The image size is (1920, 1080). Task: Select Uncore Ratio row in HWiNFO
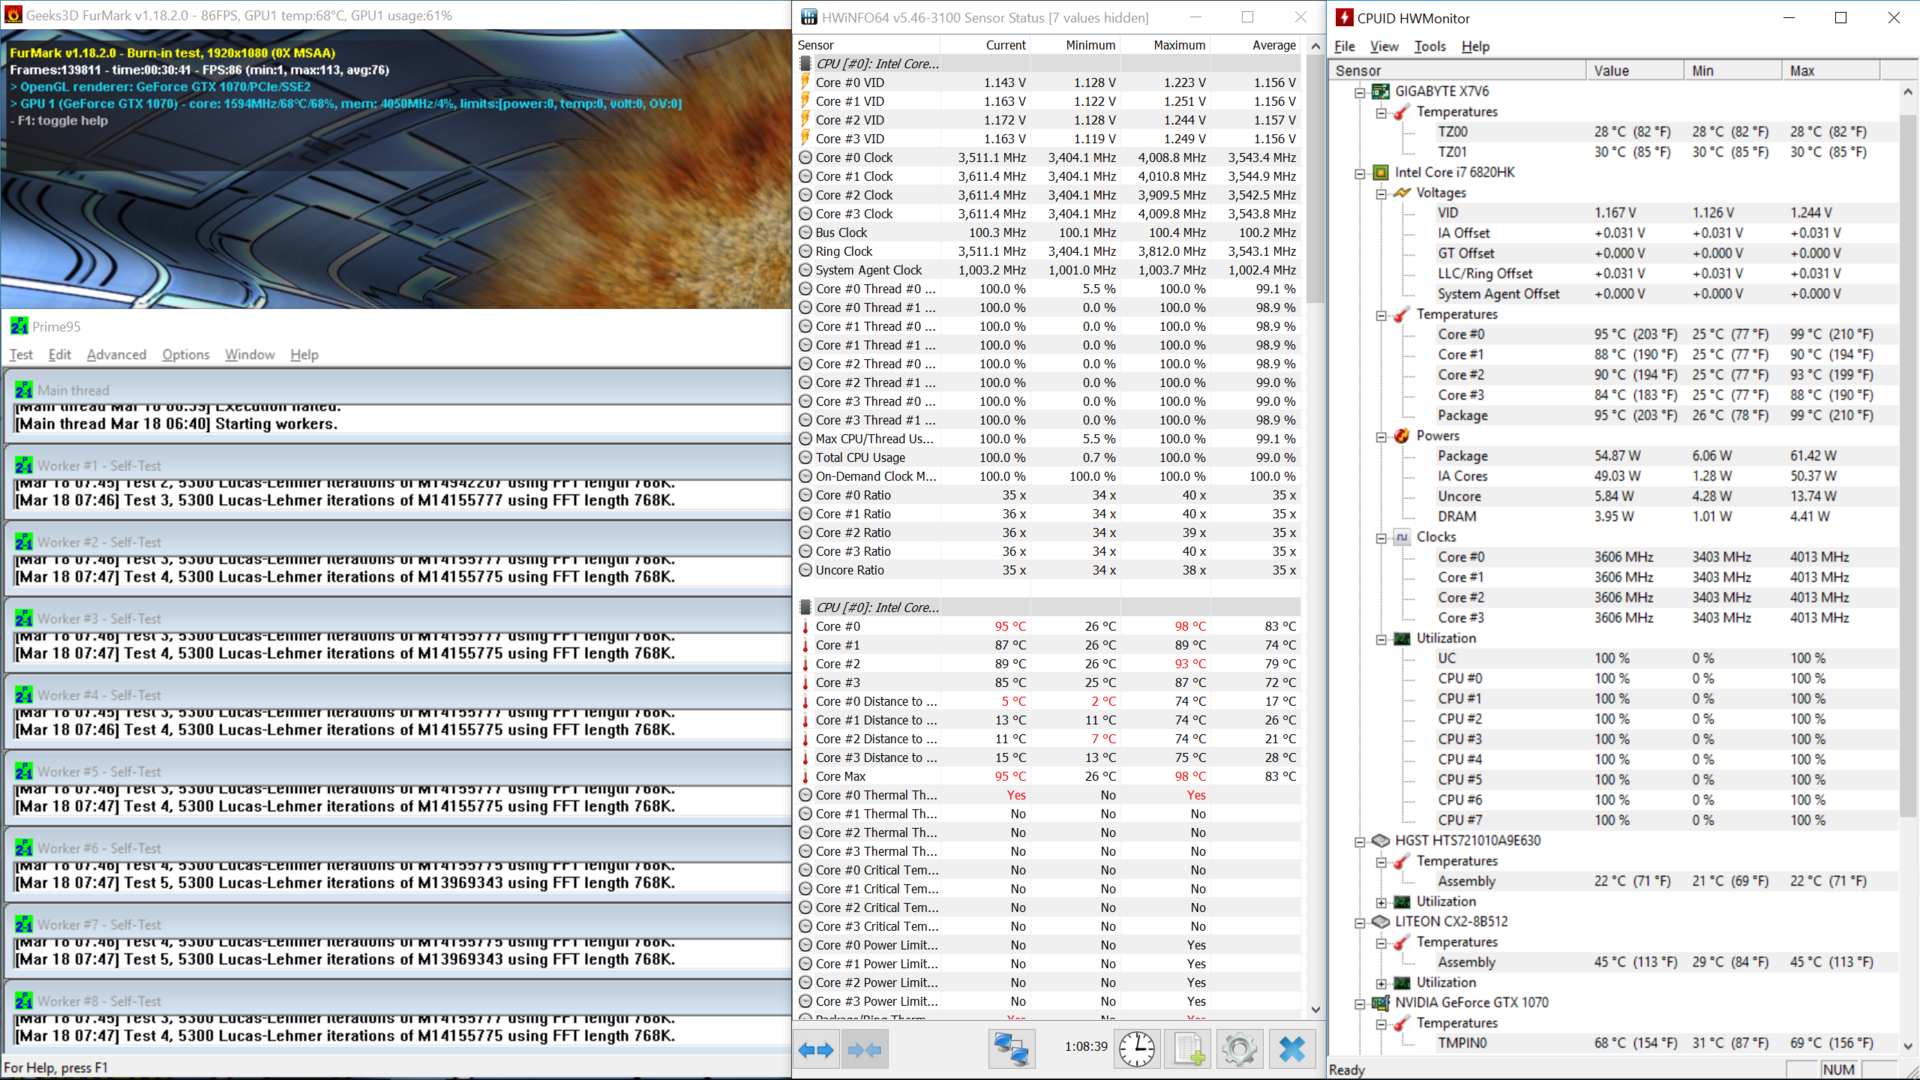(x=1048, y=570)
